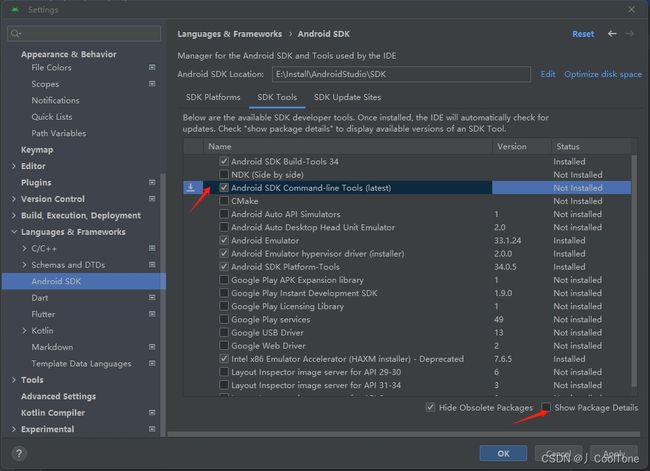Select the Google Web Driver row

coord(407,346)
